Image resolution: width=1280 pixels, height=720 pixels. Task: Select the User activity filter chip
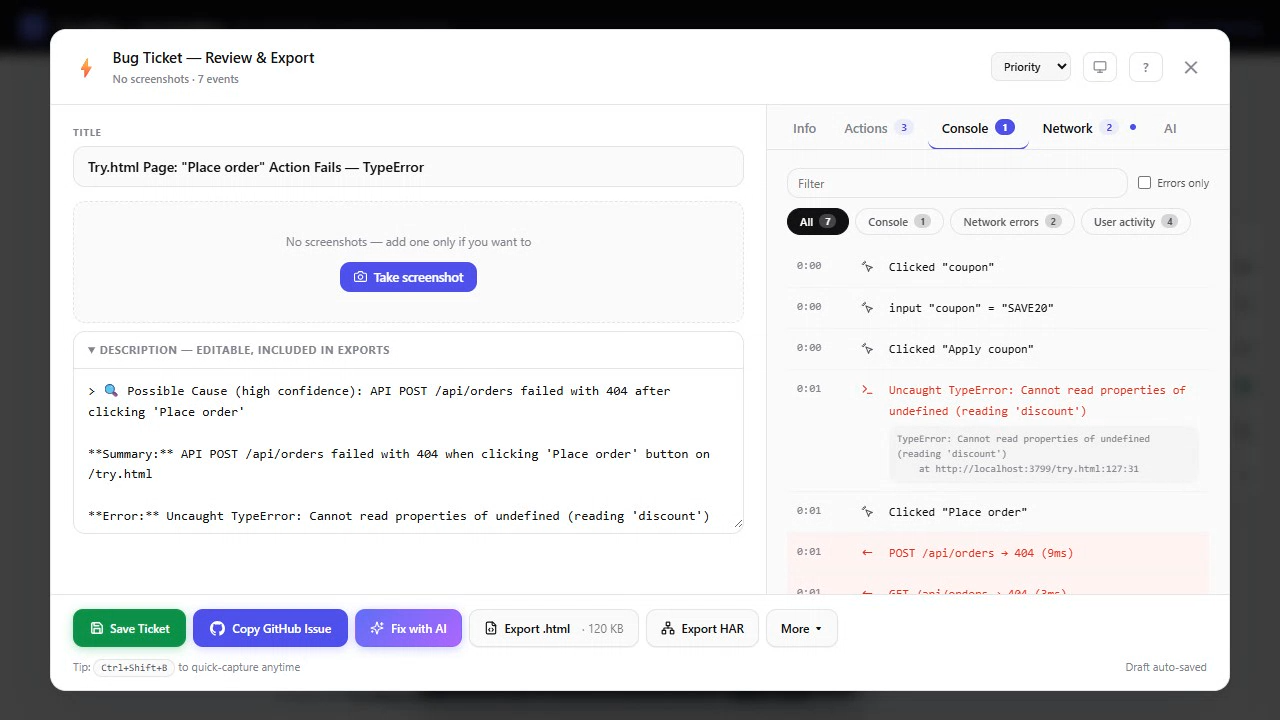point(1136,222)
